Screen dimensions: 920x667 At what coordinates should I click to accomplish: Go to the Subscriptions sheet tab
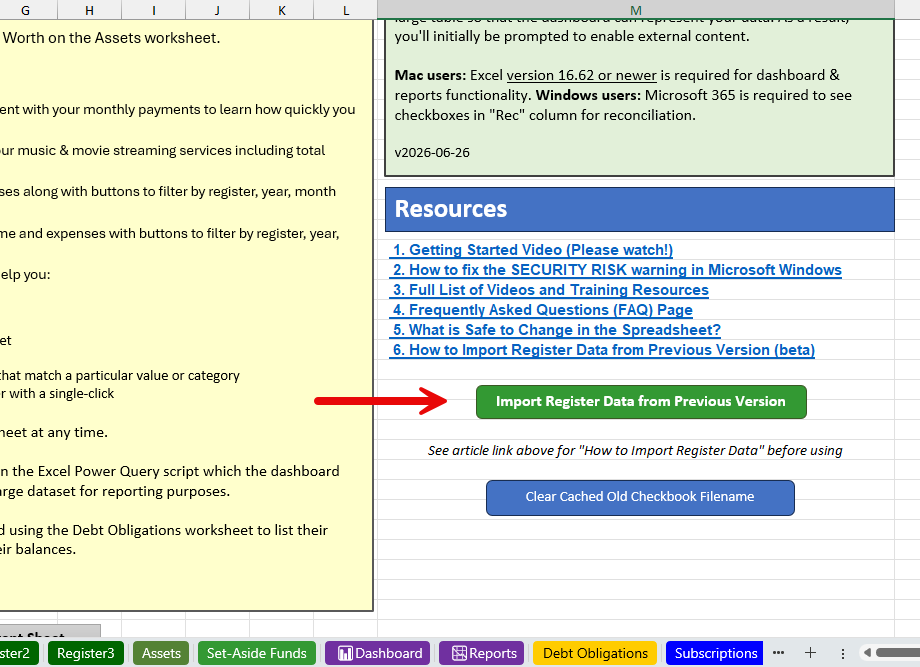715,653
